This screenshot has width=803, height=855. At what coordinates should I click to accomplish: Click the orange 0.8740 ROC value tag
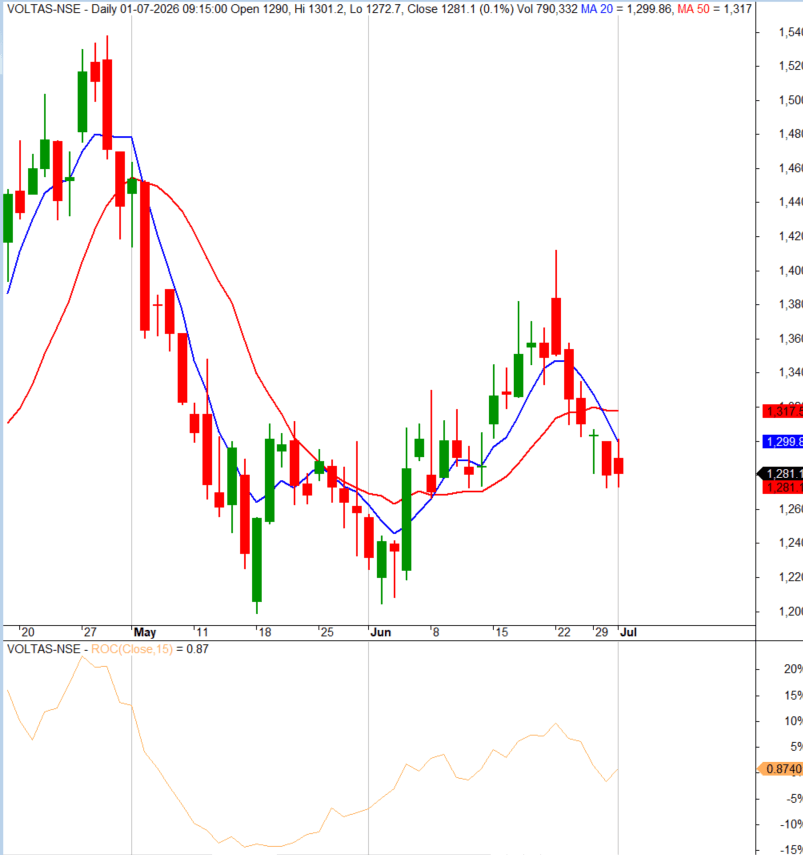pyautogui.click(x=781, y=769)
